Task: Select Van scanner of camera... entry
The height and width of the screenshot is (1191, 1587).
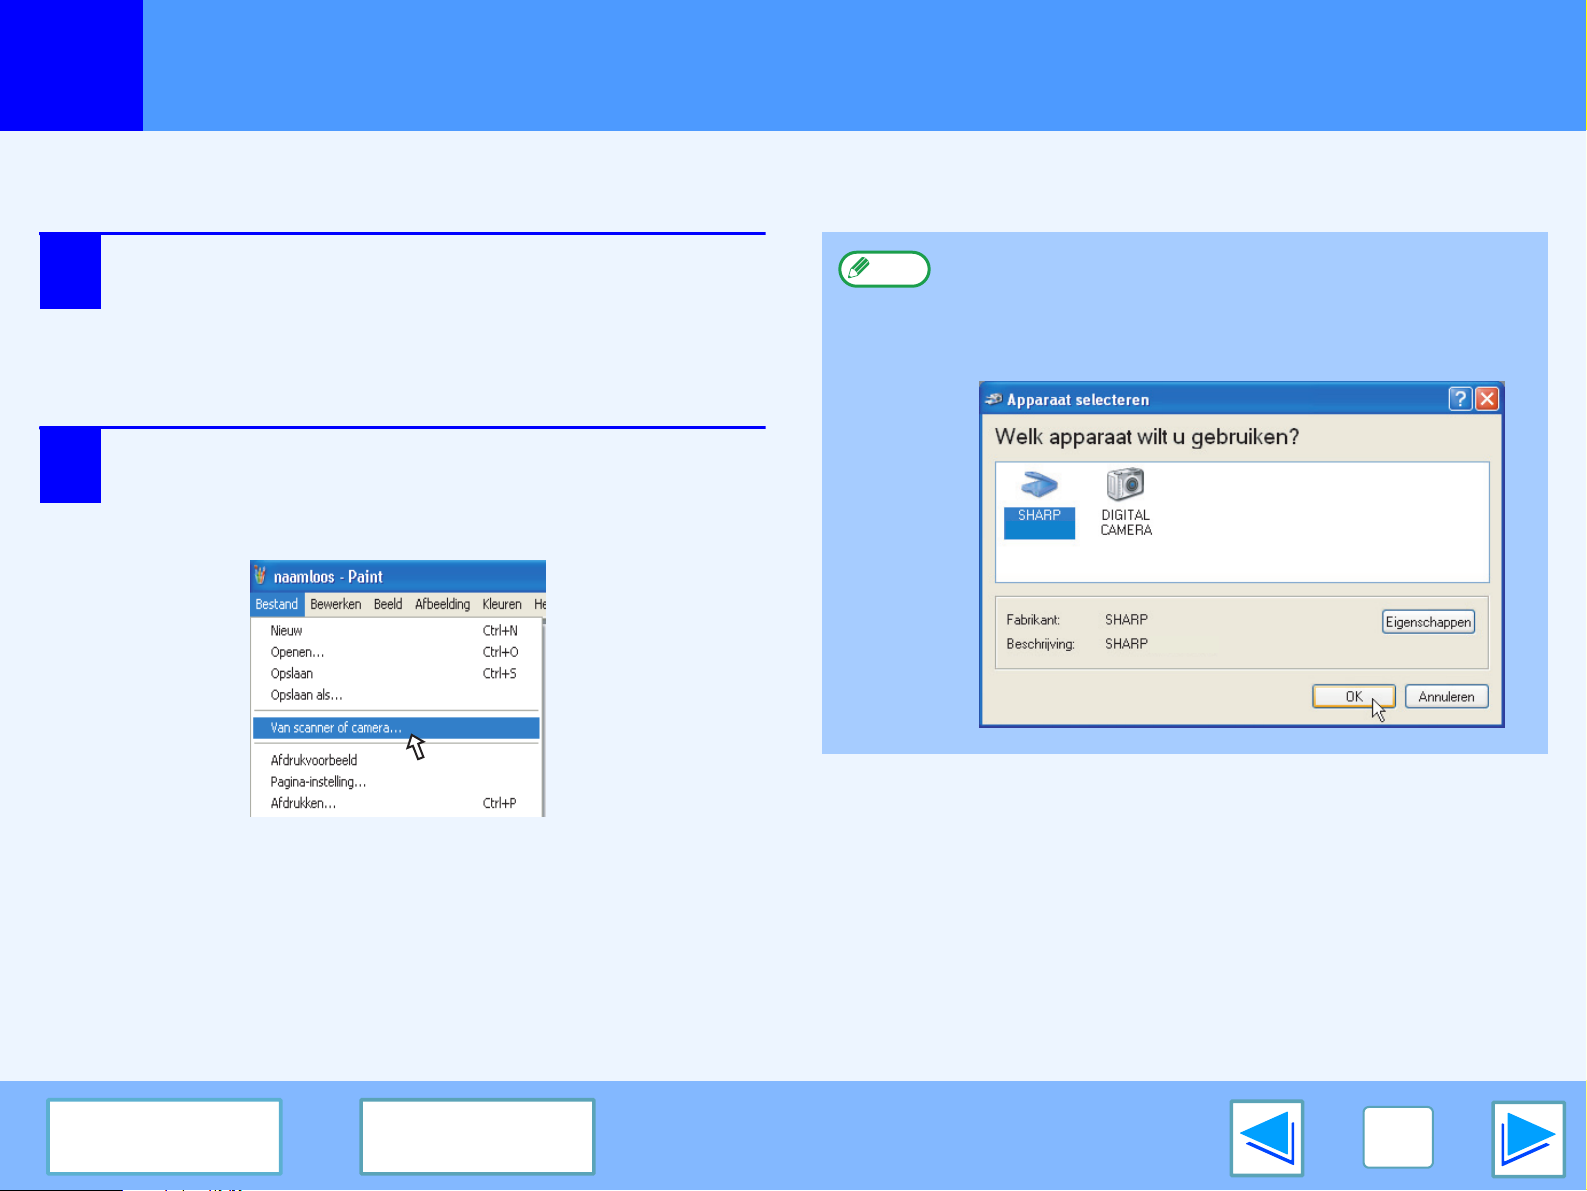Action: click(x=396, y=728)
